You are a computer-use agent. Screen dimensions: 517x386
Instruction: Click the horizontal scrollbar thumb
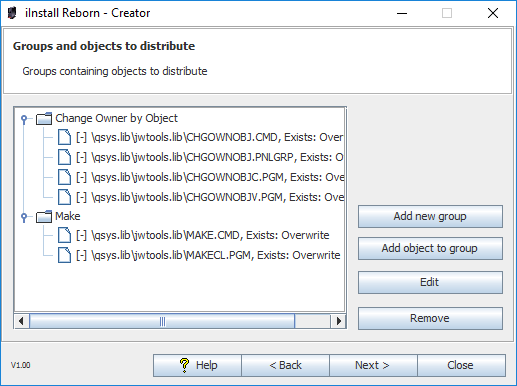click(162, 321)
